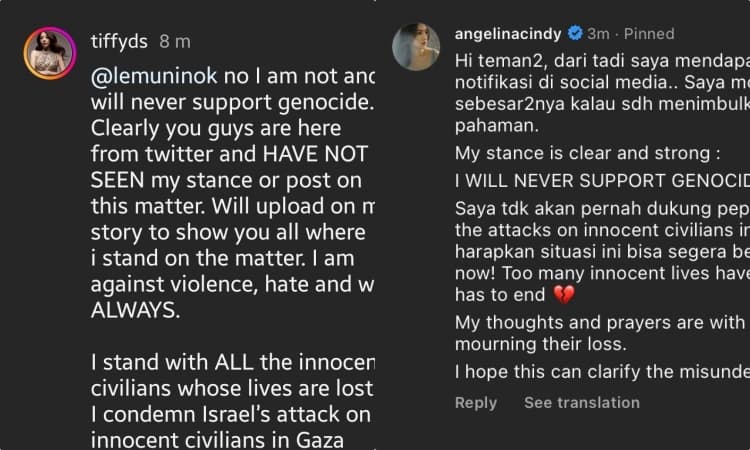Click the "I condemn Israel's attack" line

(230, 412)
